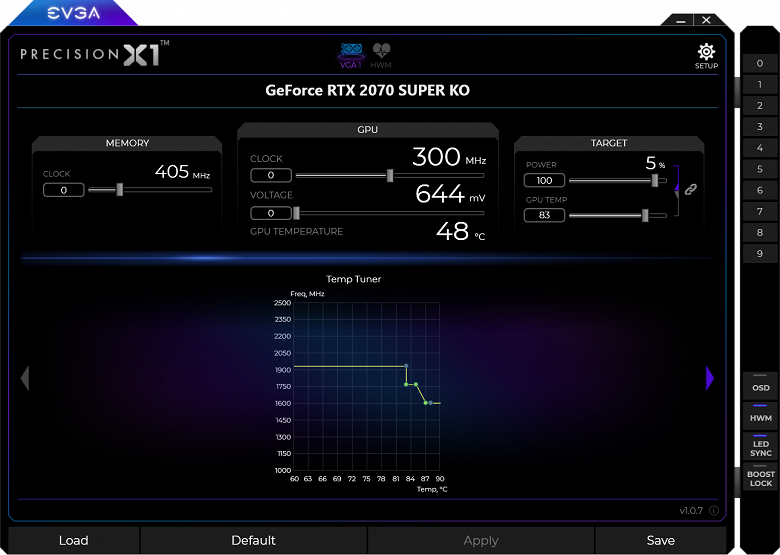
Task: Toggle BOOST LOCK
Action: pyautogui.click(x=760, y=477)
